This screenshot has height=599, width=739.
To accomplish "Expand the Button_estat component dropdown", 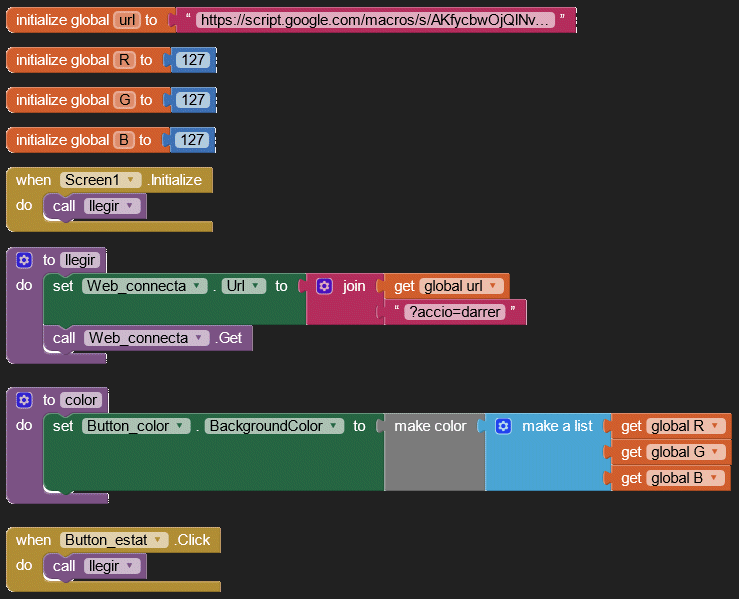I will pyautogui.click(x=159, y=540).
